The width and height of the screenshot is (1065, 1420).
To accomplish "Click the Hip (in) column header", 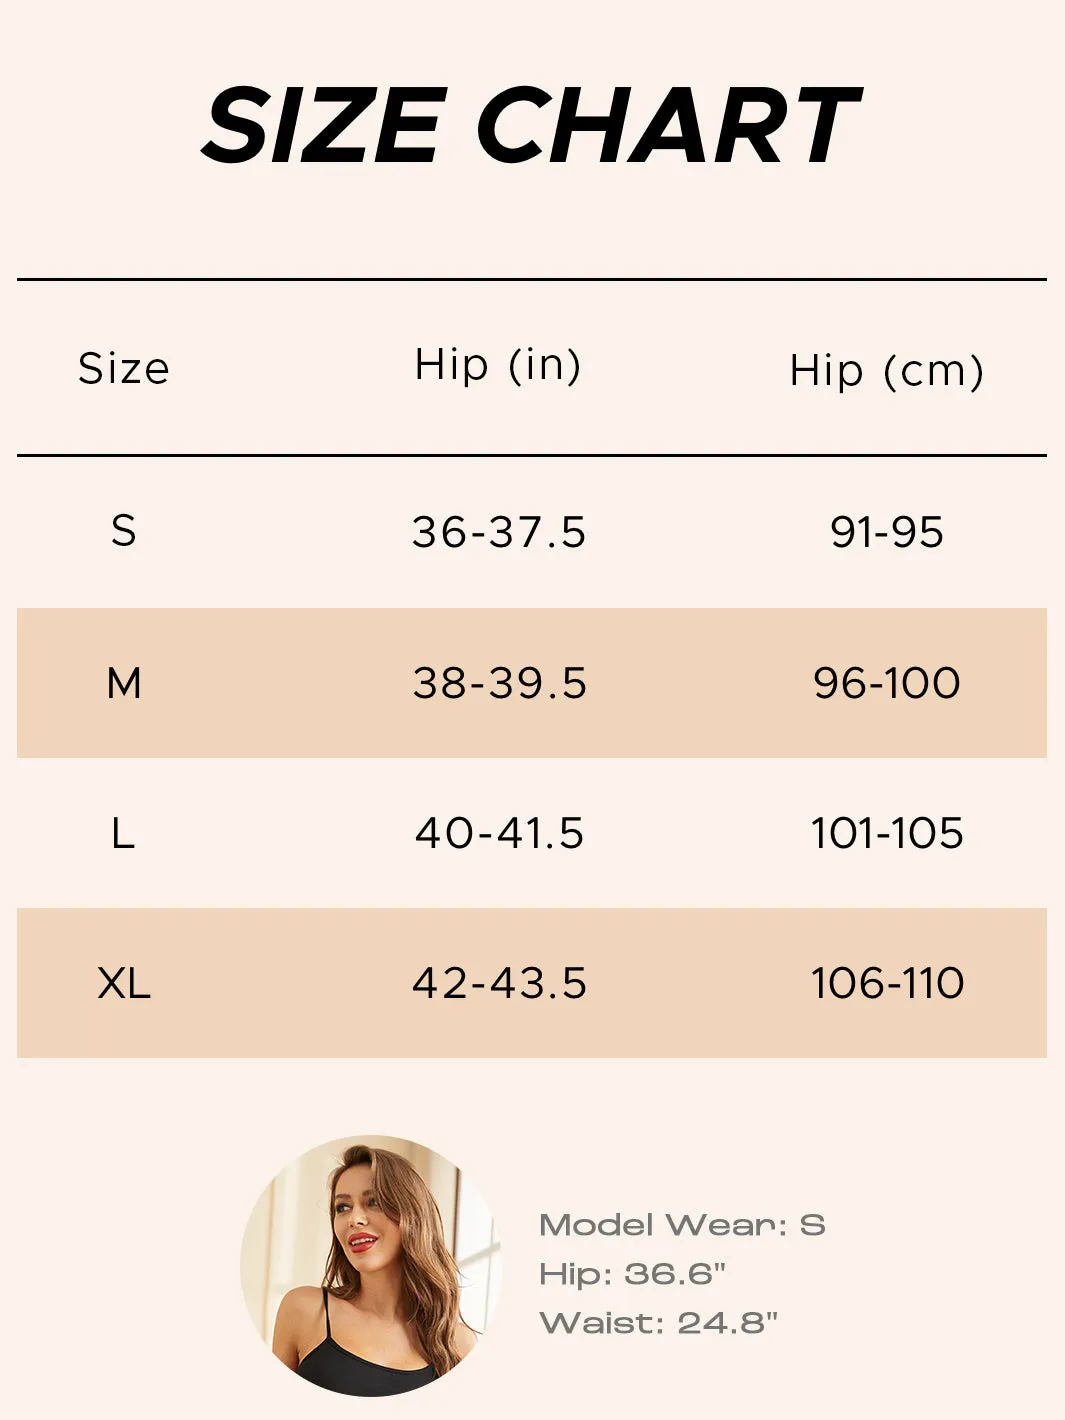I will (x=498, y=365).
